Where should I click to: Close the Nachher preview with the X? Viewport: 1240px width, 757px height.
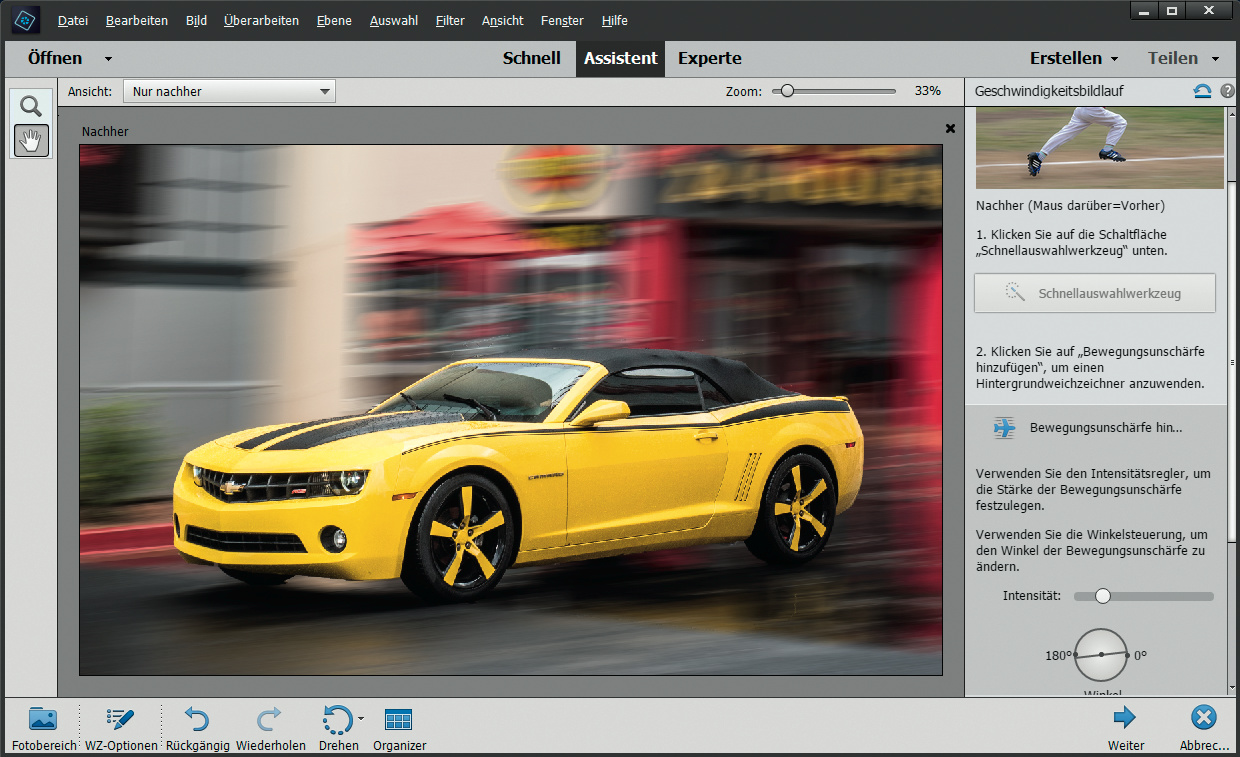click(x=950, y=128)
